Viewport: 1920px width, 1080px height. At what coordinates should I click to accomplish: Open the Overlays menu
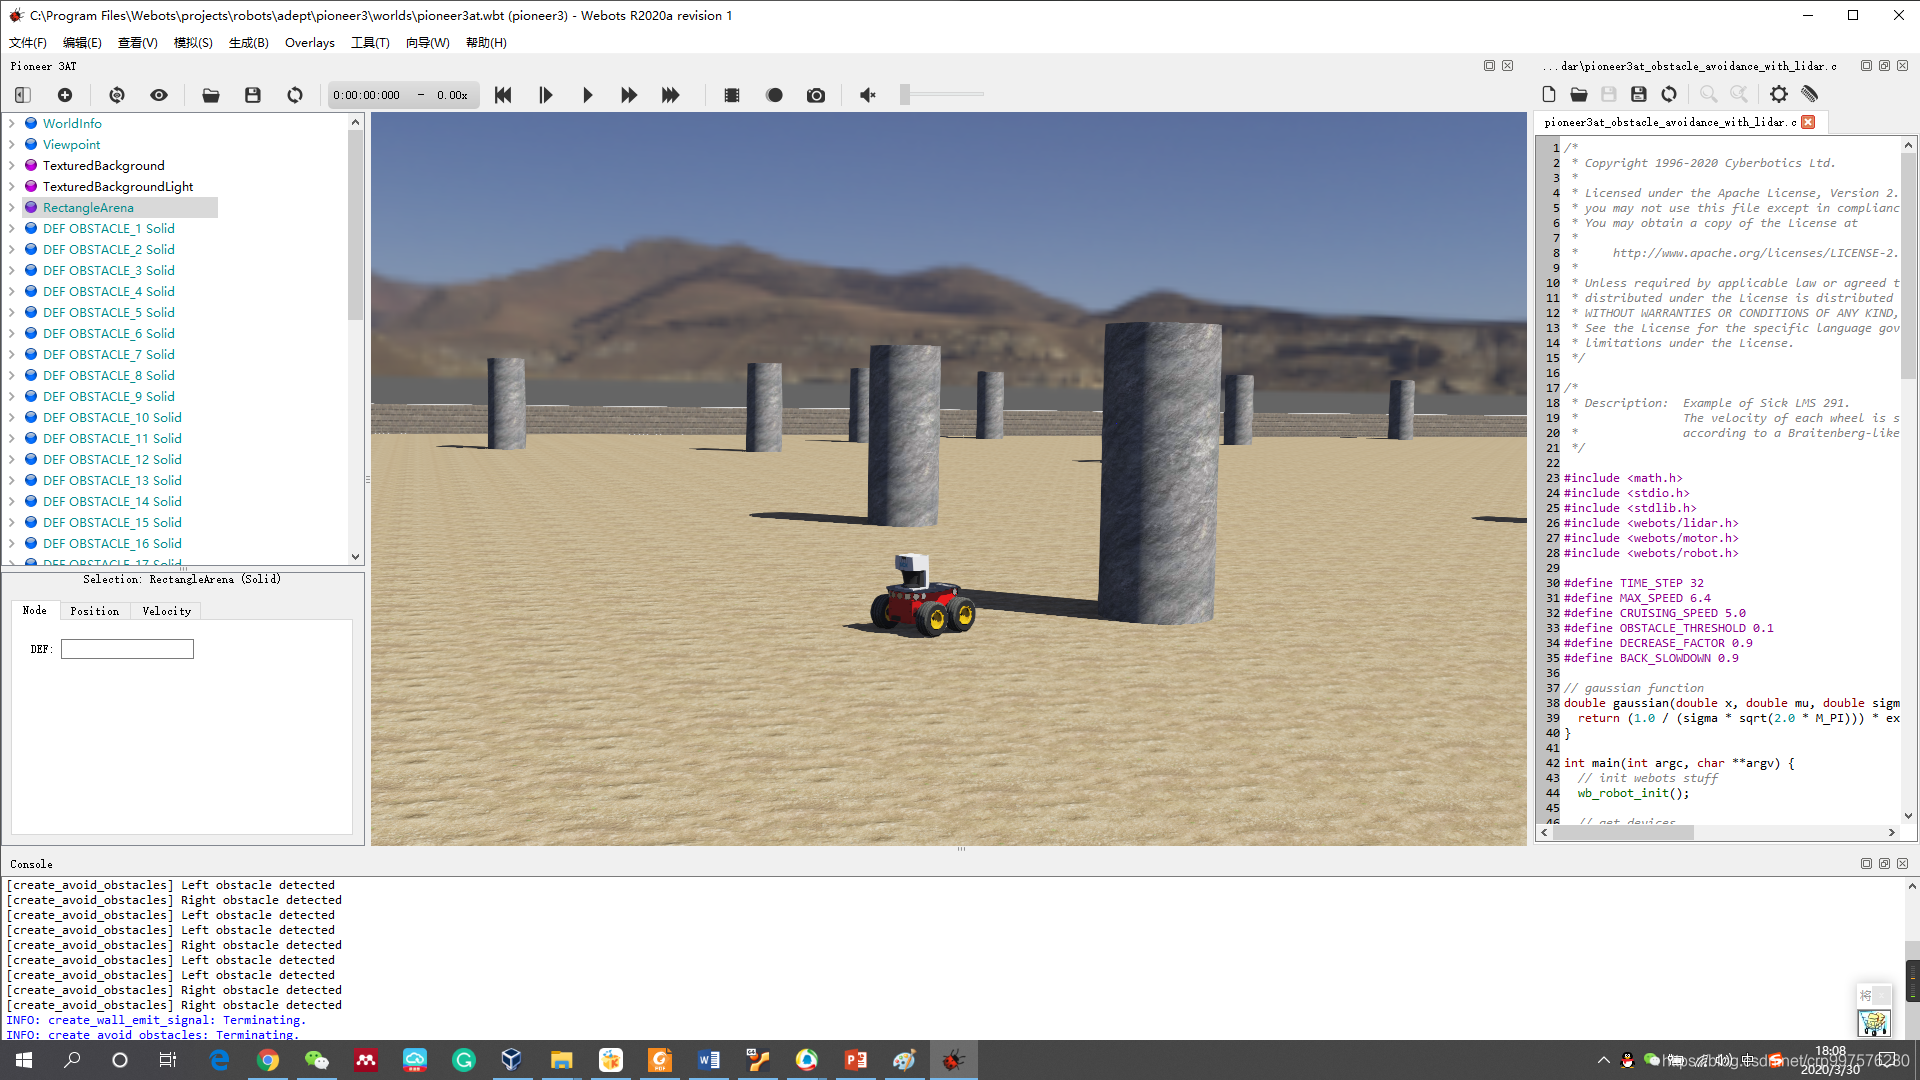click(310, 42)
